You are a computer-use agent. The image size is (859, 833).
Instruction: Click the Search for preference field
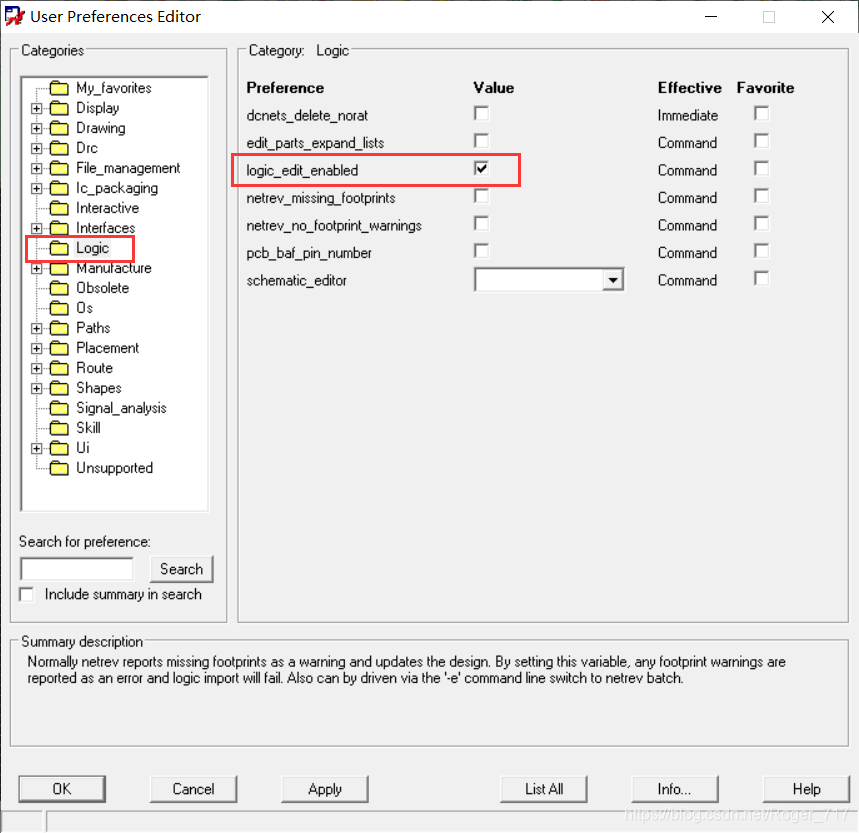tap(77, 569)
